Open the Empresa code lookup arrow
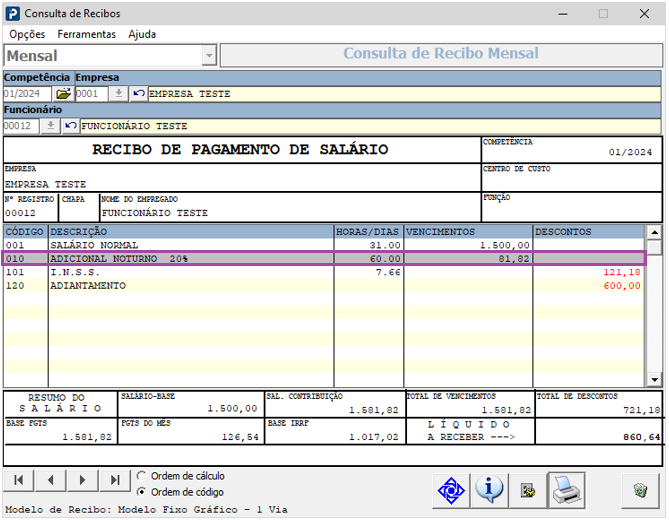Screen dimensions: 669x520 click(117, 94)
